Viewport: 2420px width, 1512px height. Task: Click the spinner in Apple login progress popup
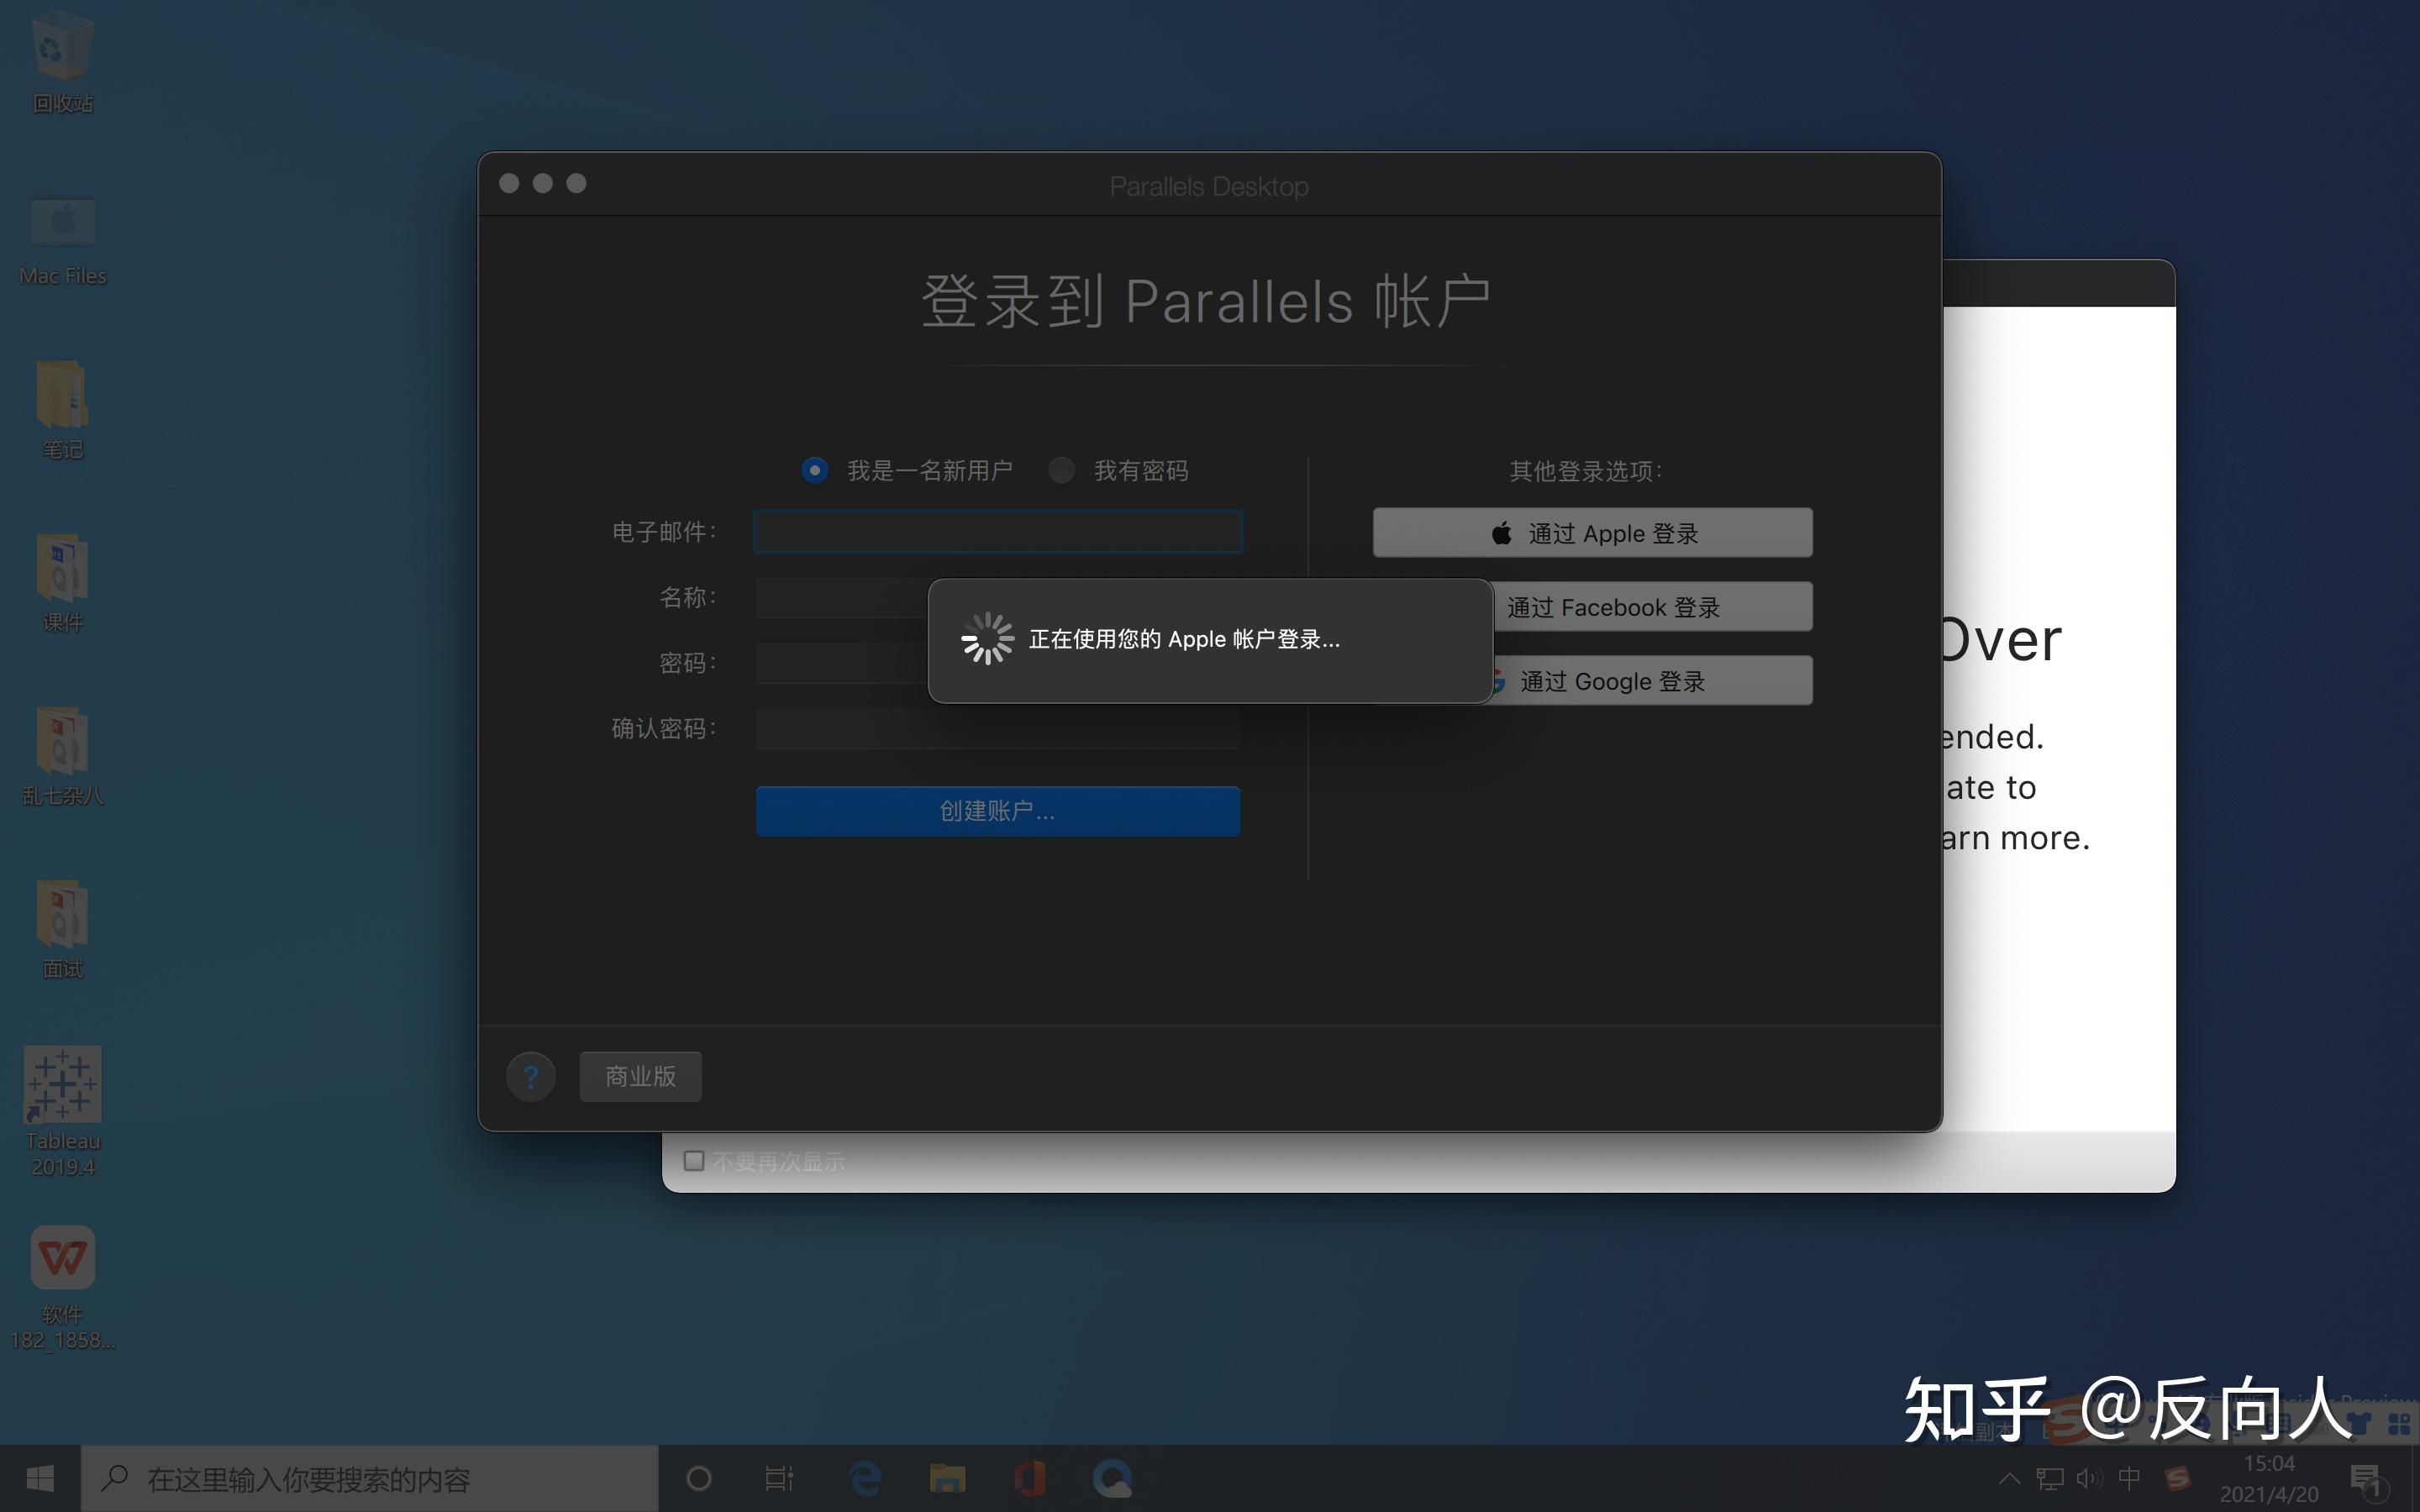pos(987,639)
